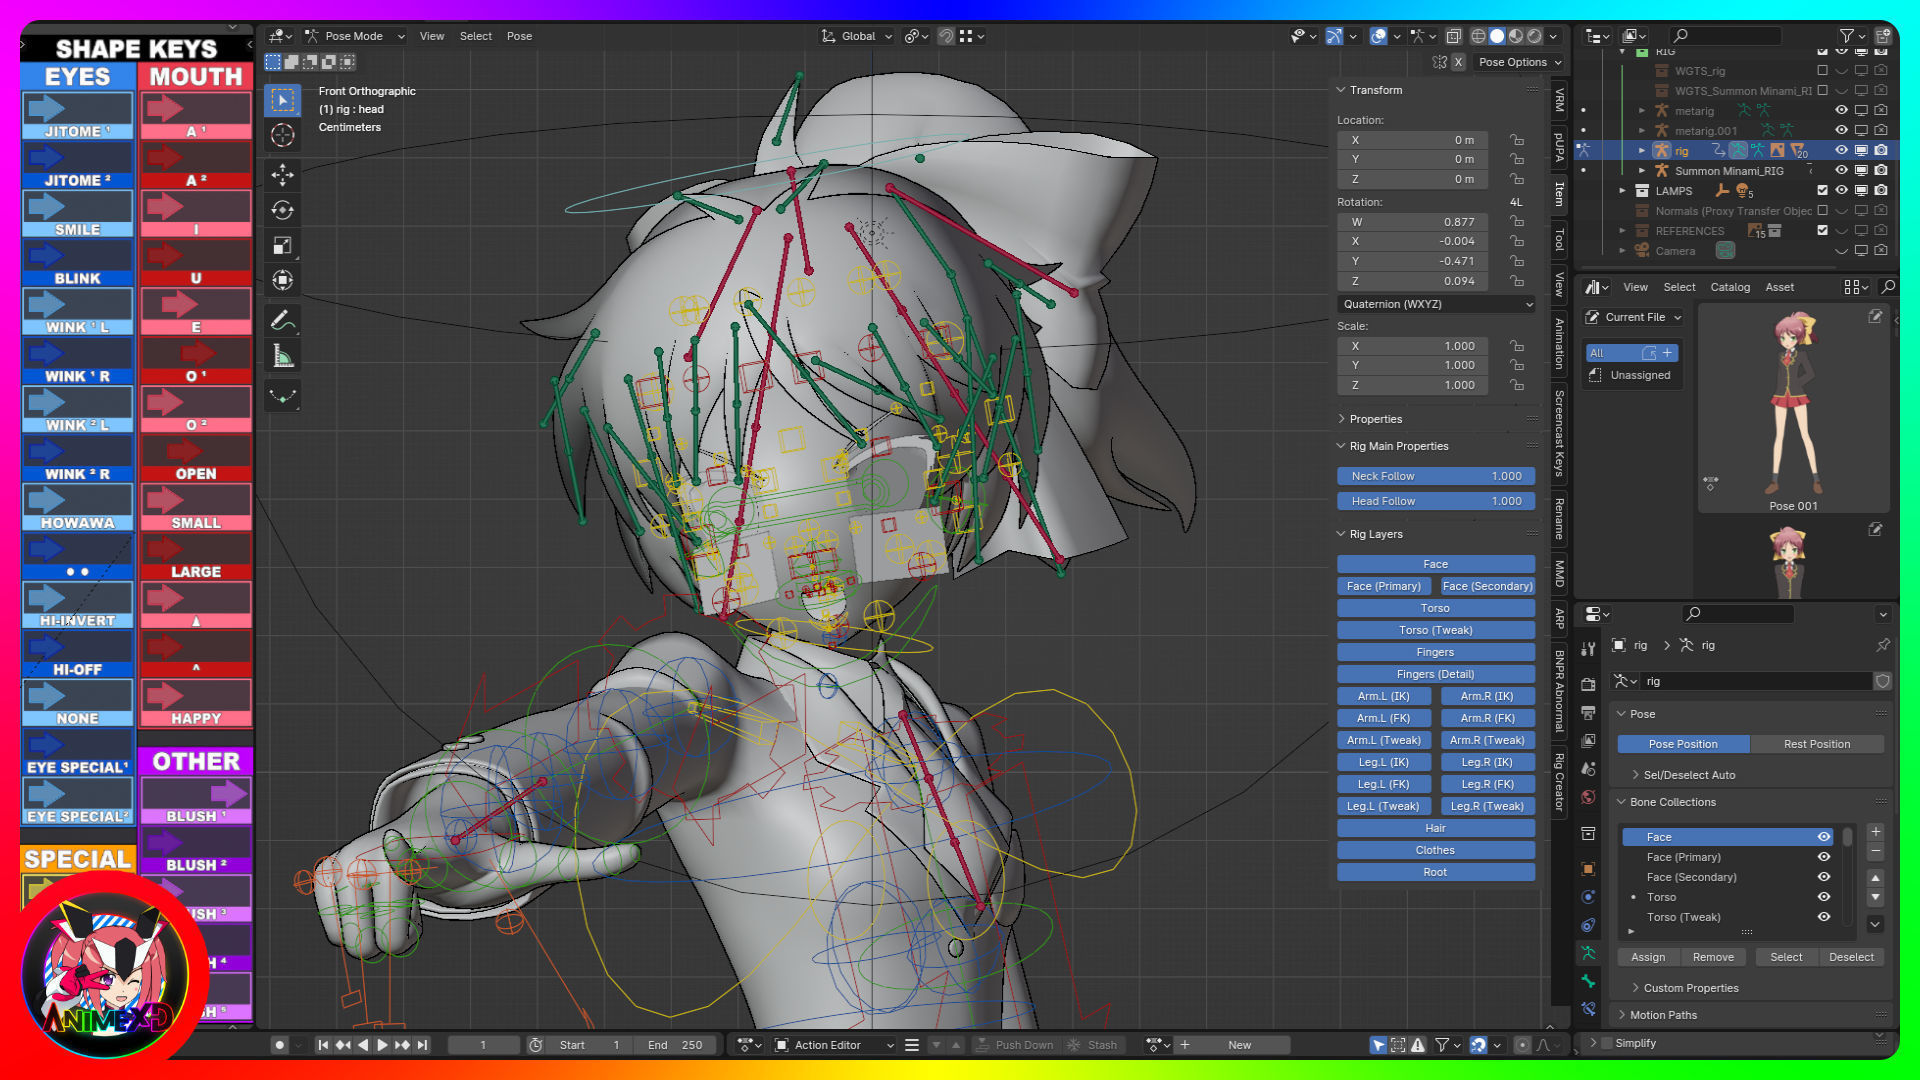Screen dimensions: 1920x1080
Task: Lock Location X value
Action: (x=1517, y=140)
